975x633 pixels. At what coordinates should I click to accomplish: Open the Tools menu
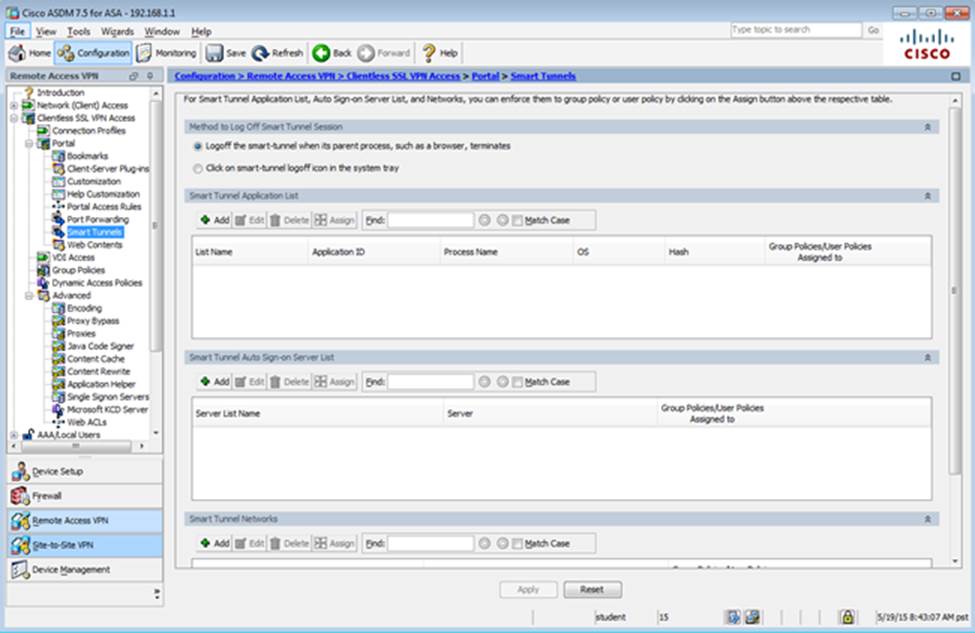[x=80, y=31]
